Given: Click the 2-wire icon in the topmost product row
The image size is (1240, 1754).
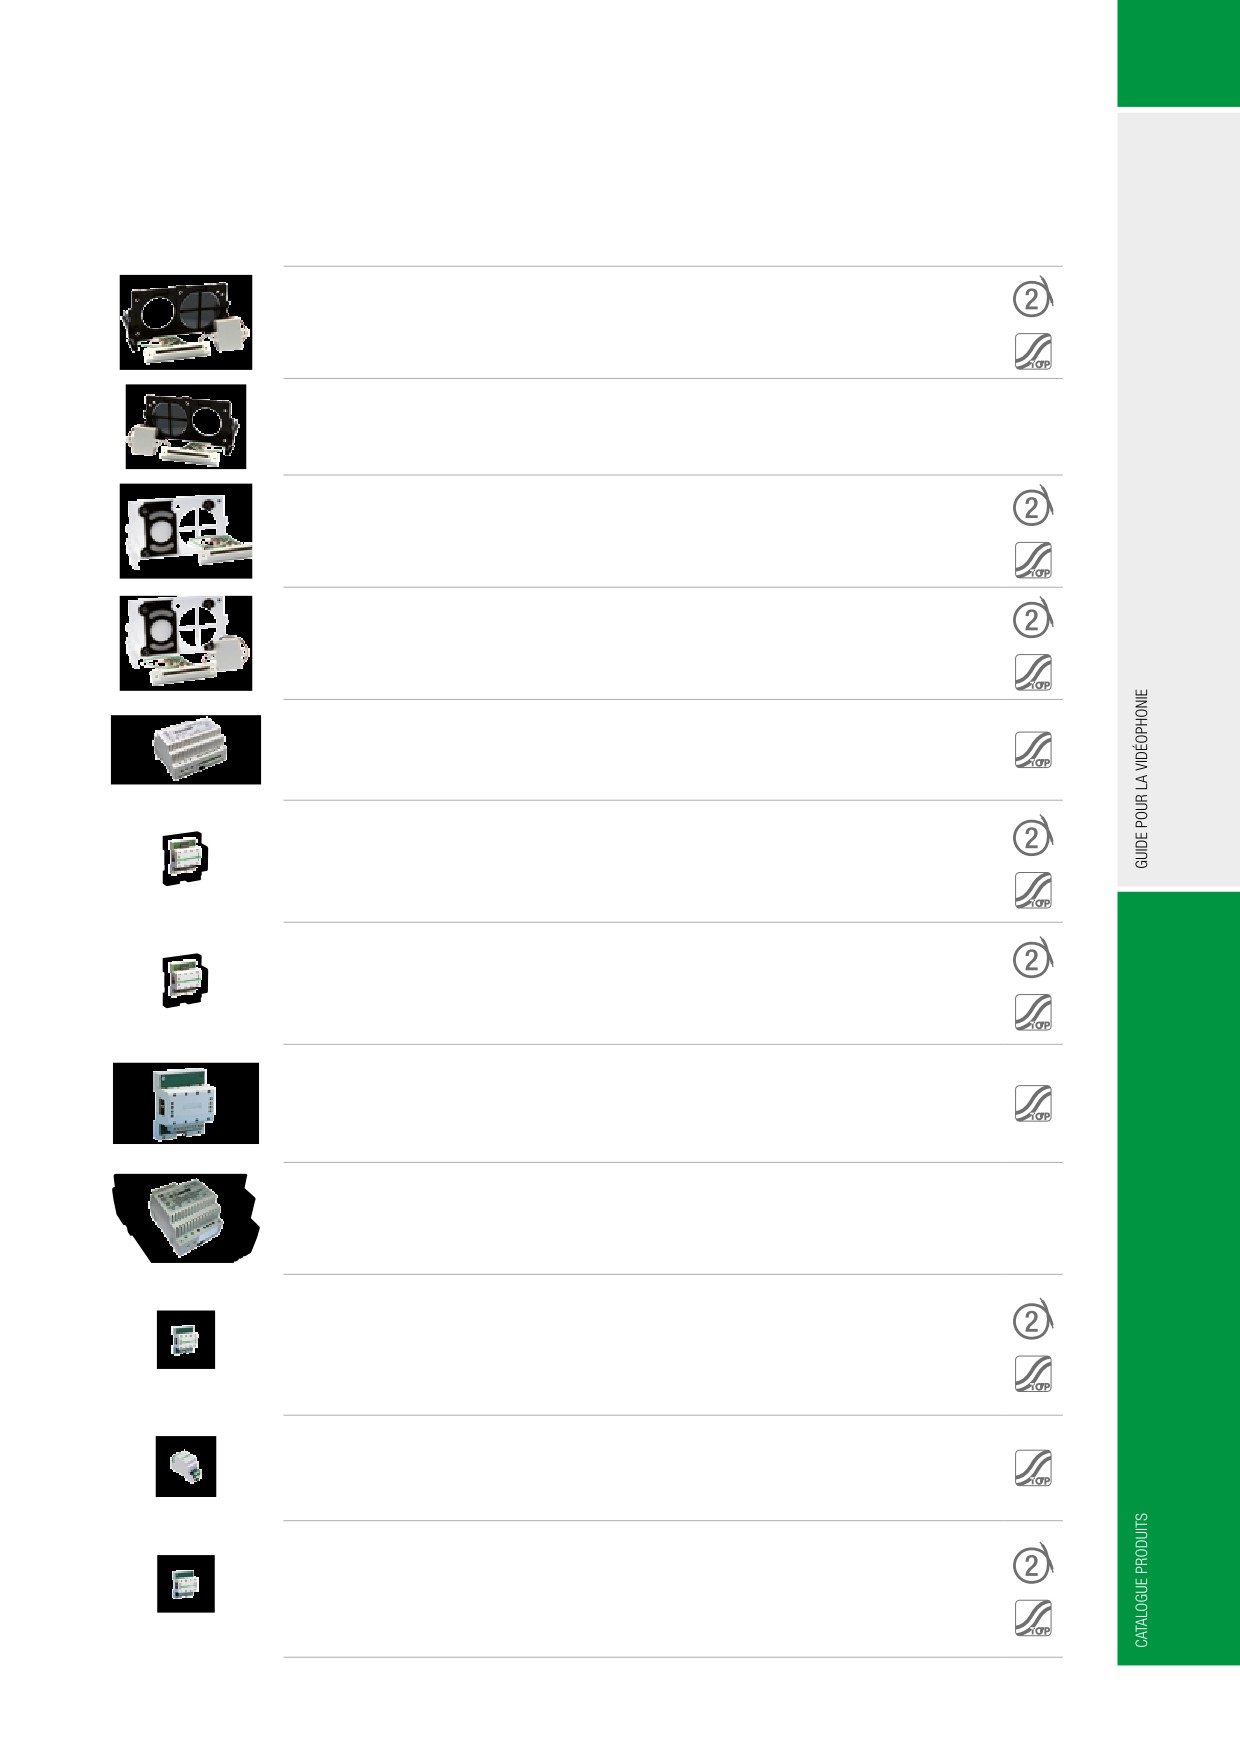Looking at the screenshot, I should [x=1034, y=298].
